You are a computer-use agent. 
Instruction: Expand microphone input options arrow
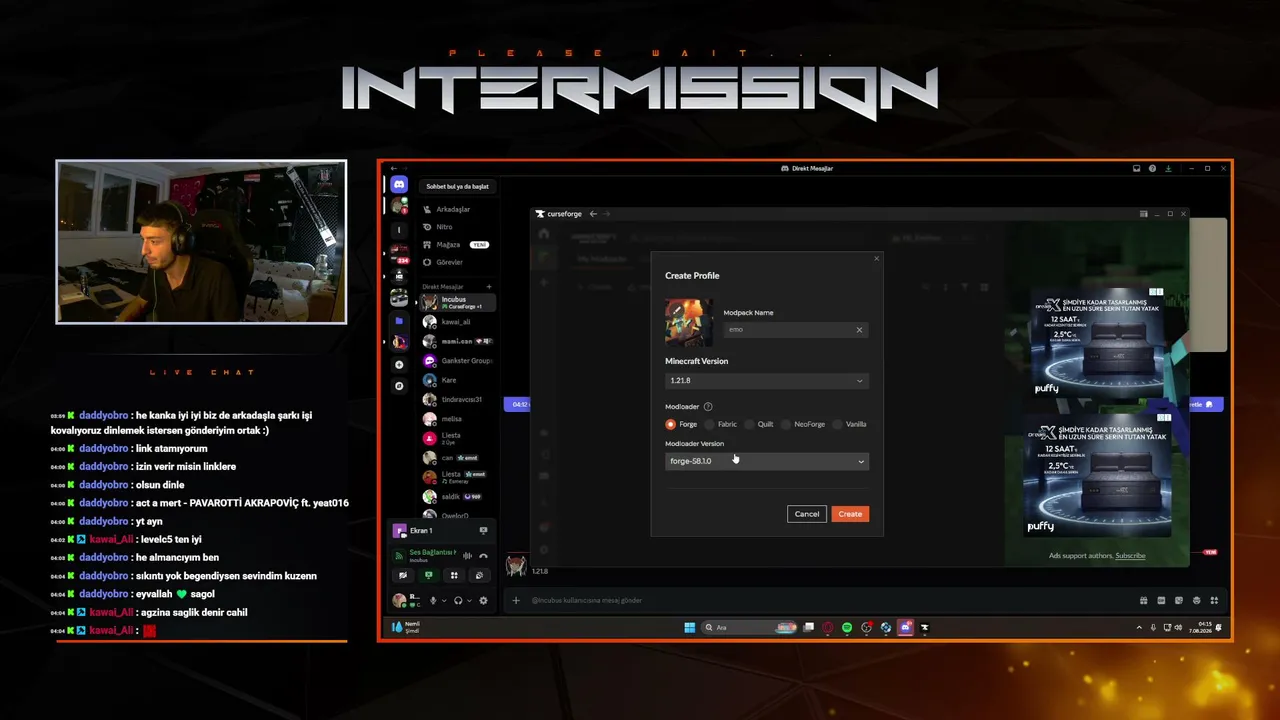click(x=444, y=600)
